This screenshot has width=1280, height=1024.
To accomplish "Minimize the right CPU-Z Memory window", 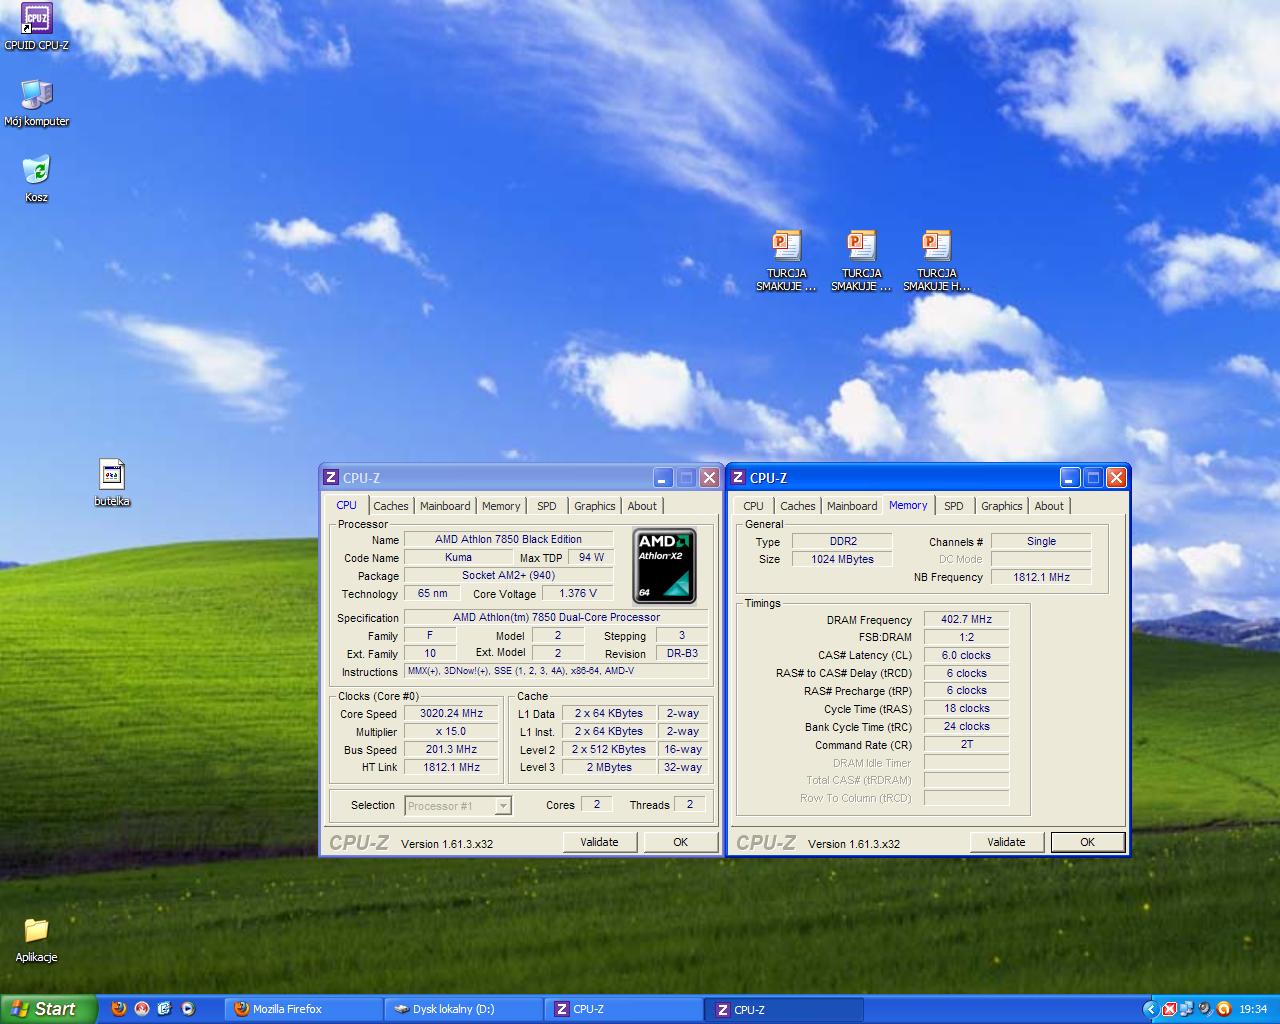I will (x=1071, y=478).
